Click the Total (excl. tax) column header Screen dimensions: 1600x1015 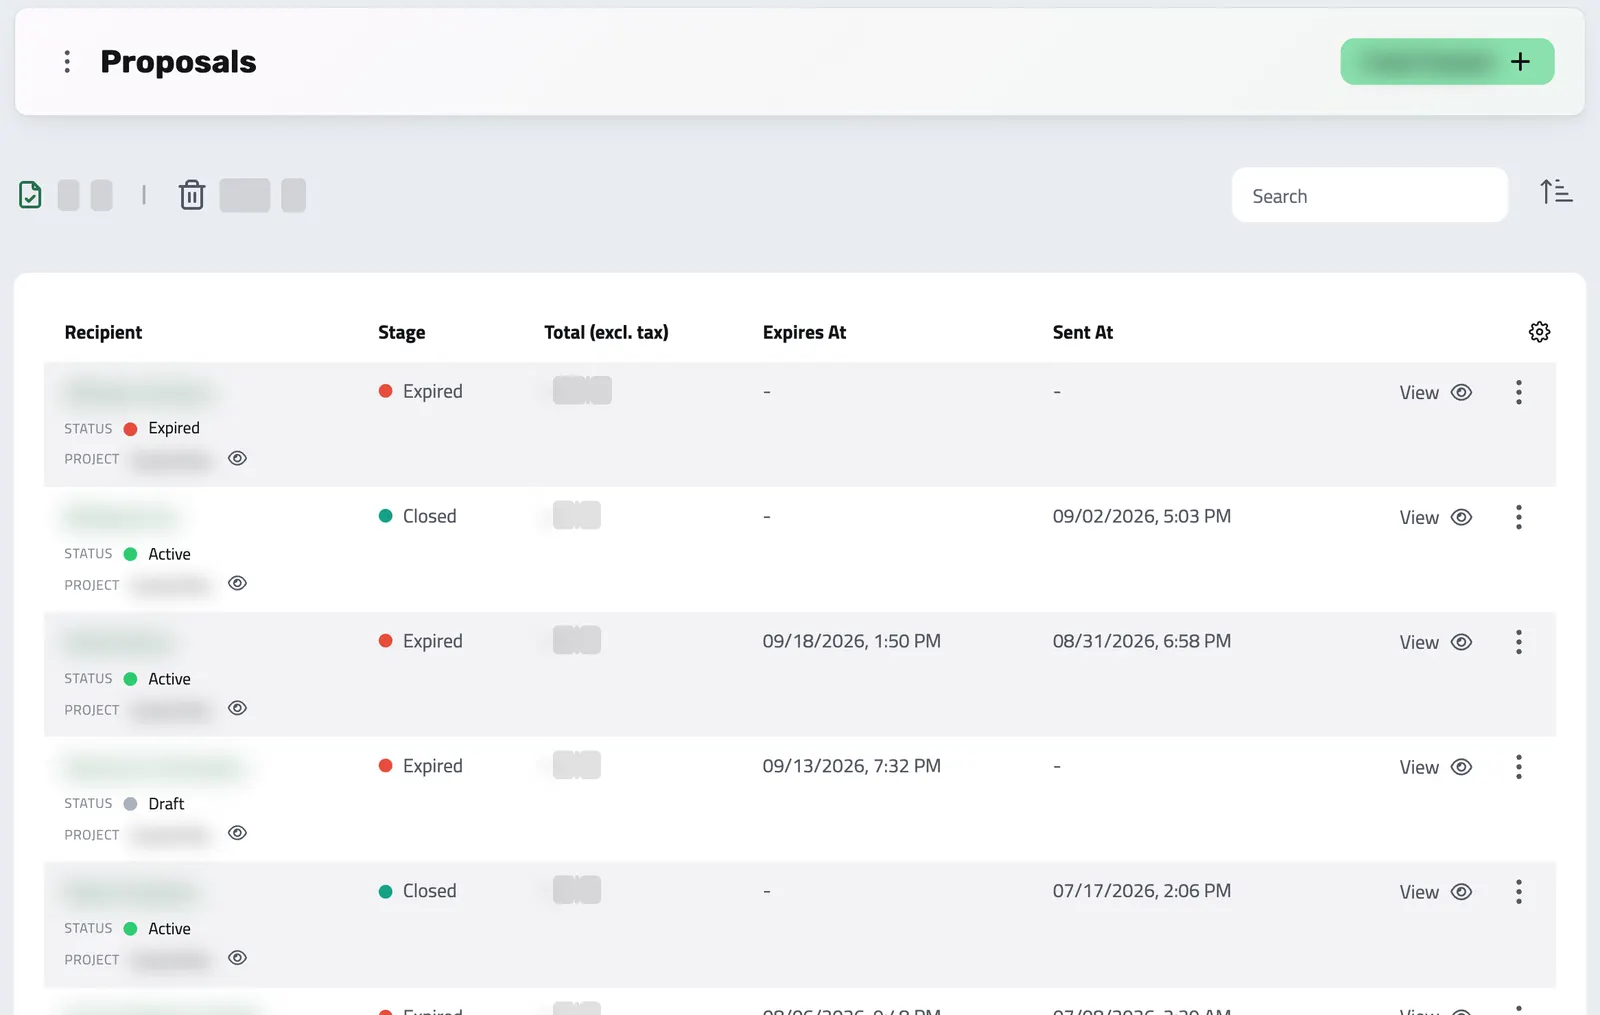[x=606, y=333]
